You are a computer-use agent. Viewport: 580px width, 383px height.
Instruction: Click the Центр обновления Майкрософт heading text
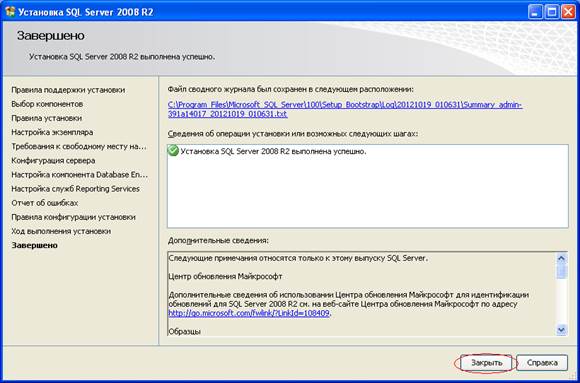click(x=225, y=276)
